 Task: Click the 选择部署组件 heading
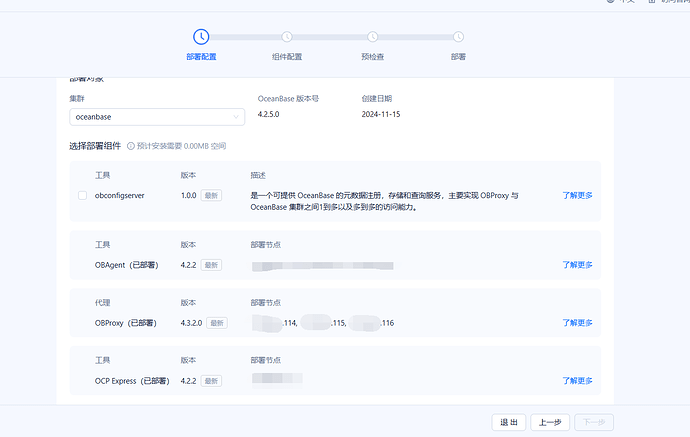[x=95, y=146]
